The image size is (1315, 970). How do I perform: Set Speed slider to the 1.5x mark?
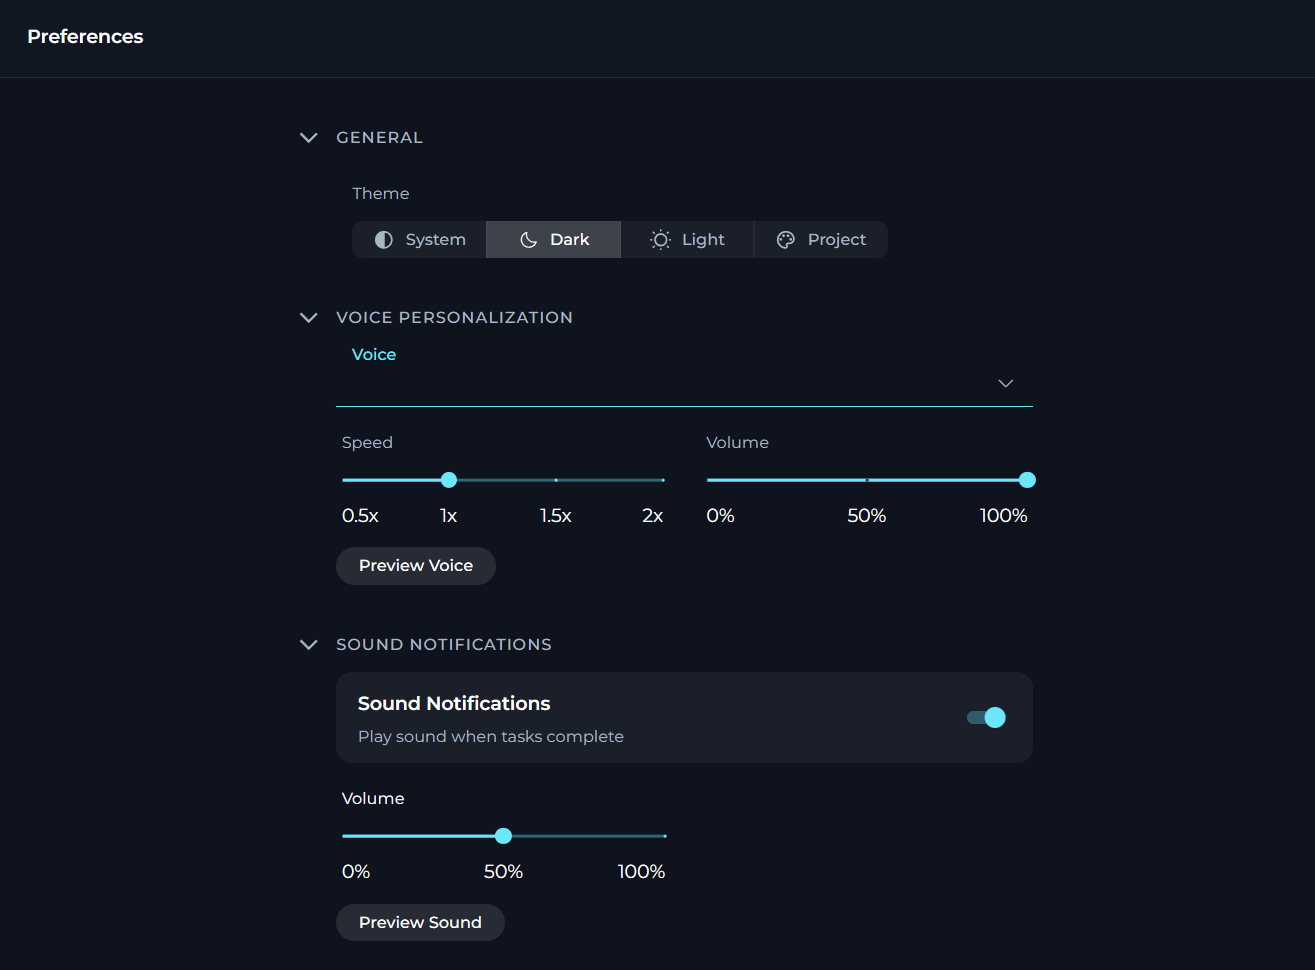point(556,480)
